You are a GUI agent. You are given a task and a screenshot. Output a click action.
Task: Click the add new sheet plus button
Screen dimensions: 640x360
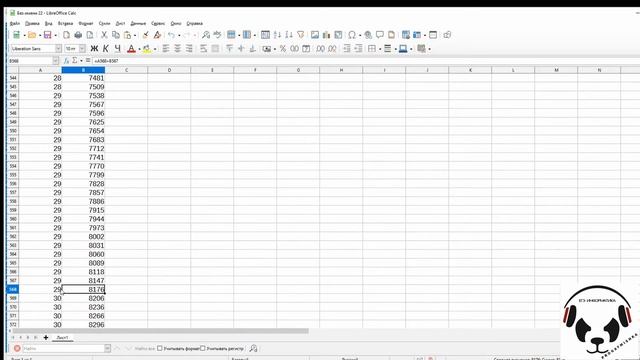[46, 338]
